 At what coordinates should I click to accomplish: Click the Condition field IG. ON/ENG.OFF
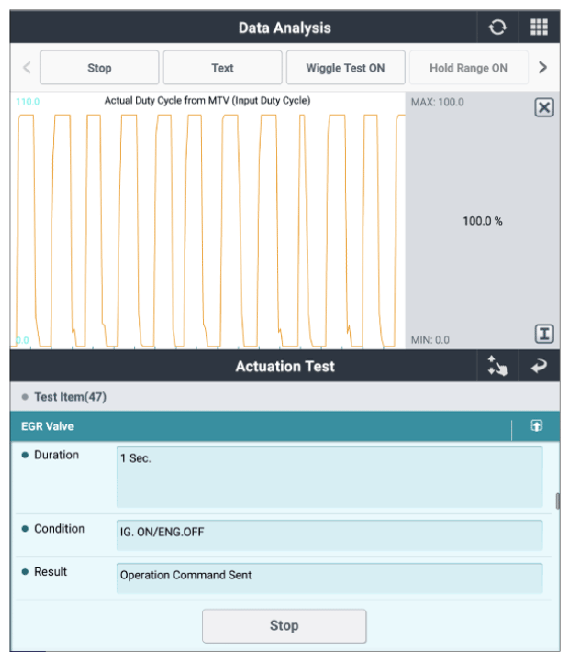[330, 535]
